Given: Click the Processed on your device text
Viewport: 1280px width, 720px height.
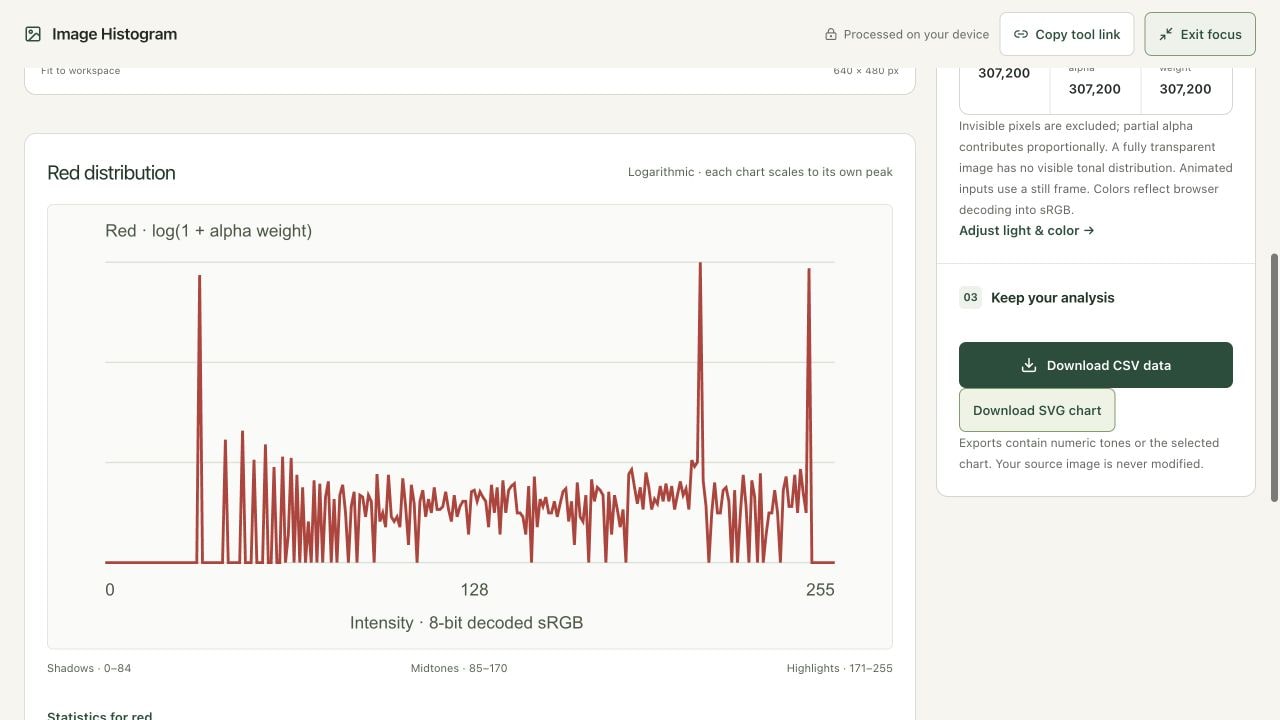Looking at the screenshot, I should [916, 34].
